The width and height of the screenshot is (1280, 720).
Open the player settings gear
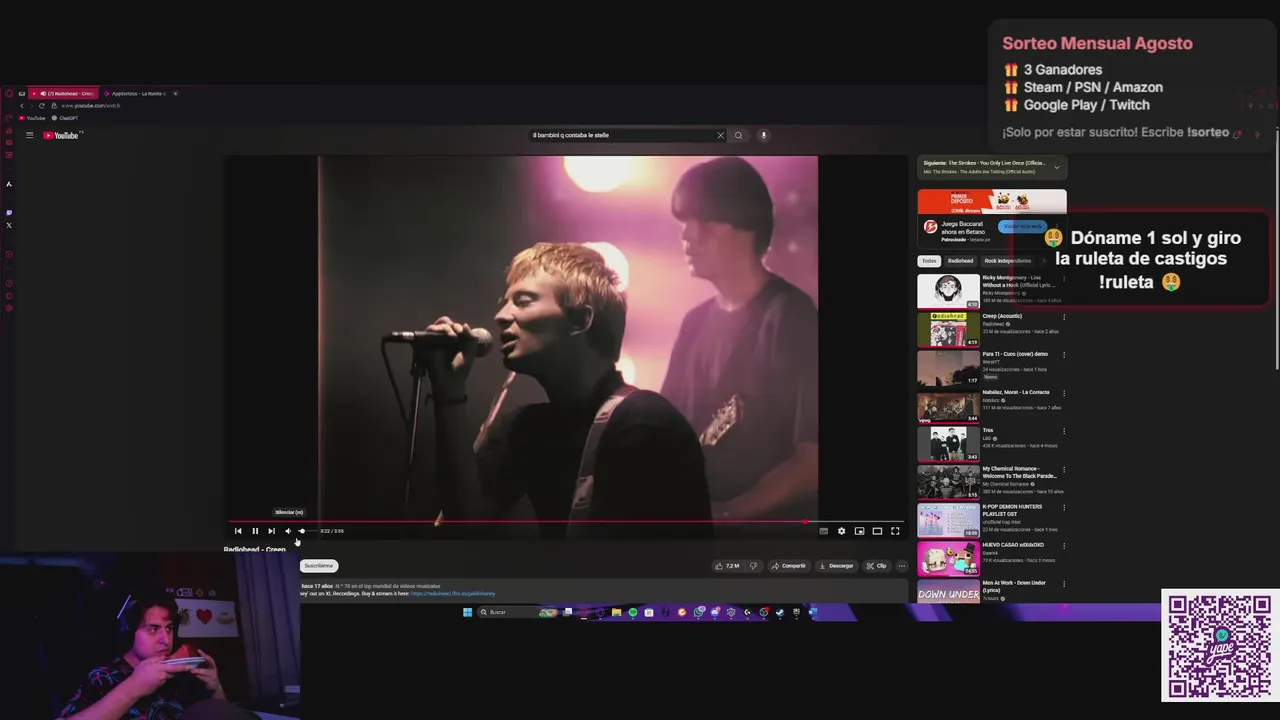point(841,531)
